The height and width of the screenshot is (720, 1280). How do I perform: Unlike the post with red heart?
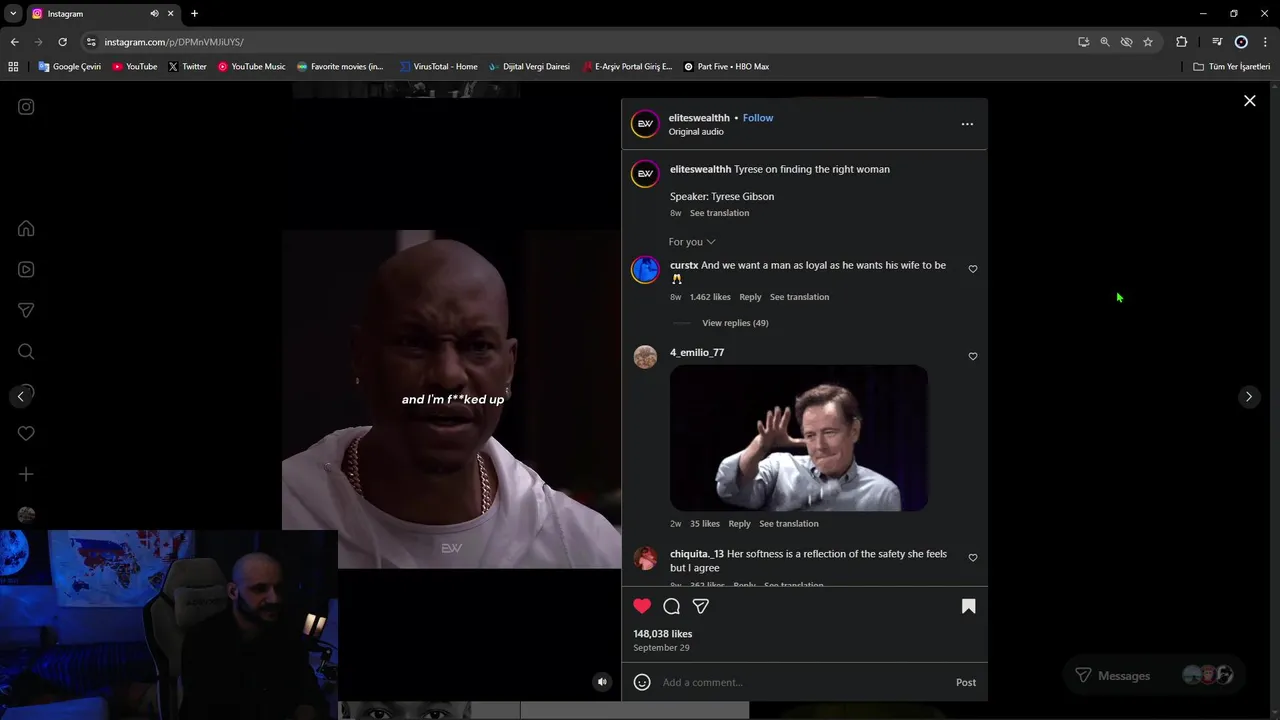[x=642, y=606]
